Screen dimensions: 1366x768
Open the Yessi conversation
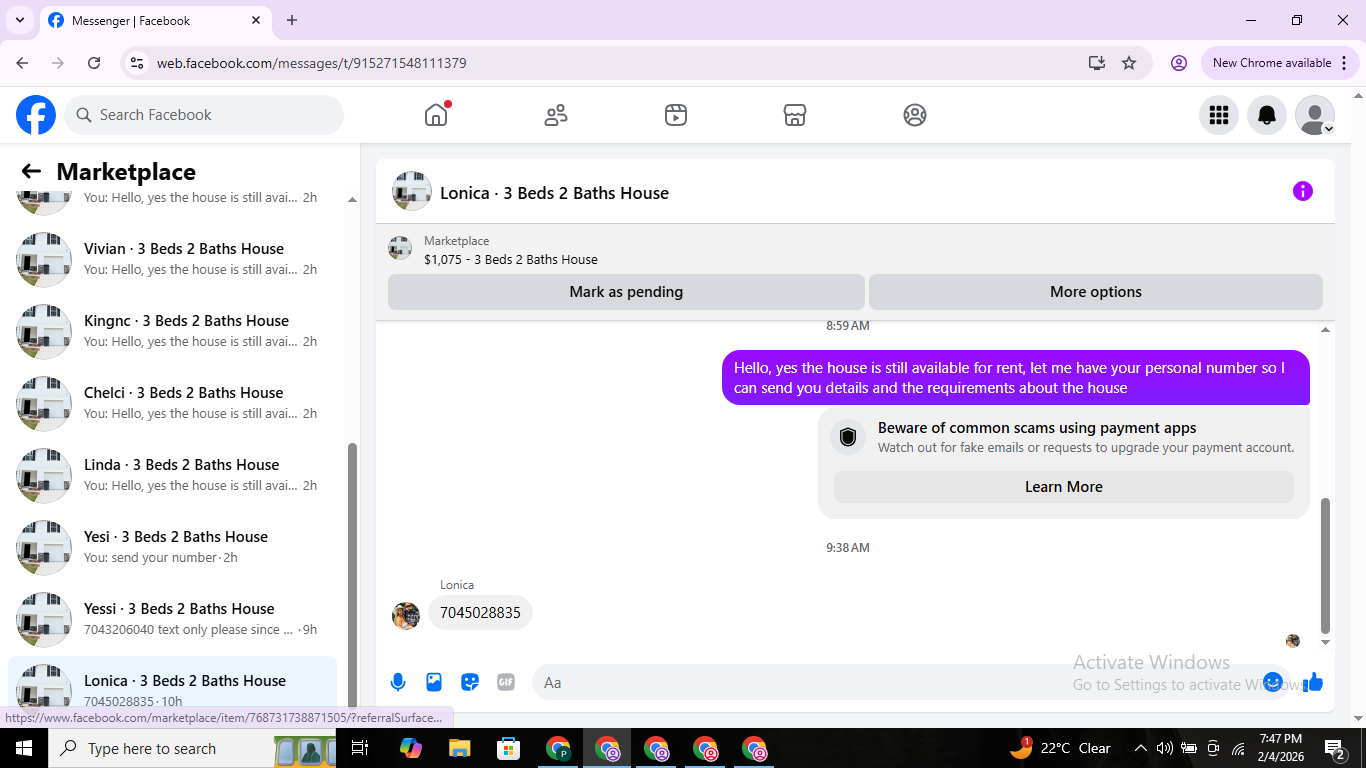pos(172,619)
